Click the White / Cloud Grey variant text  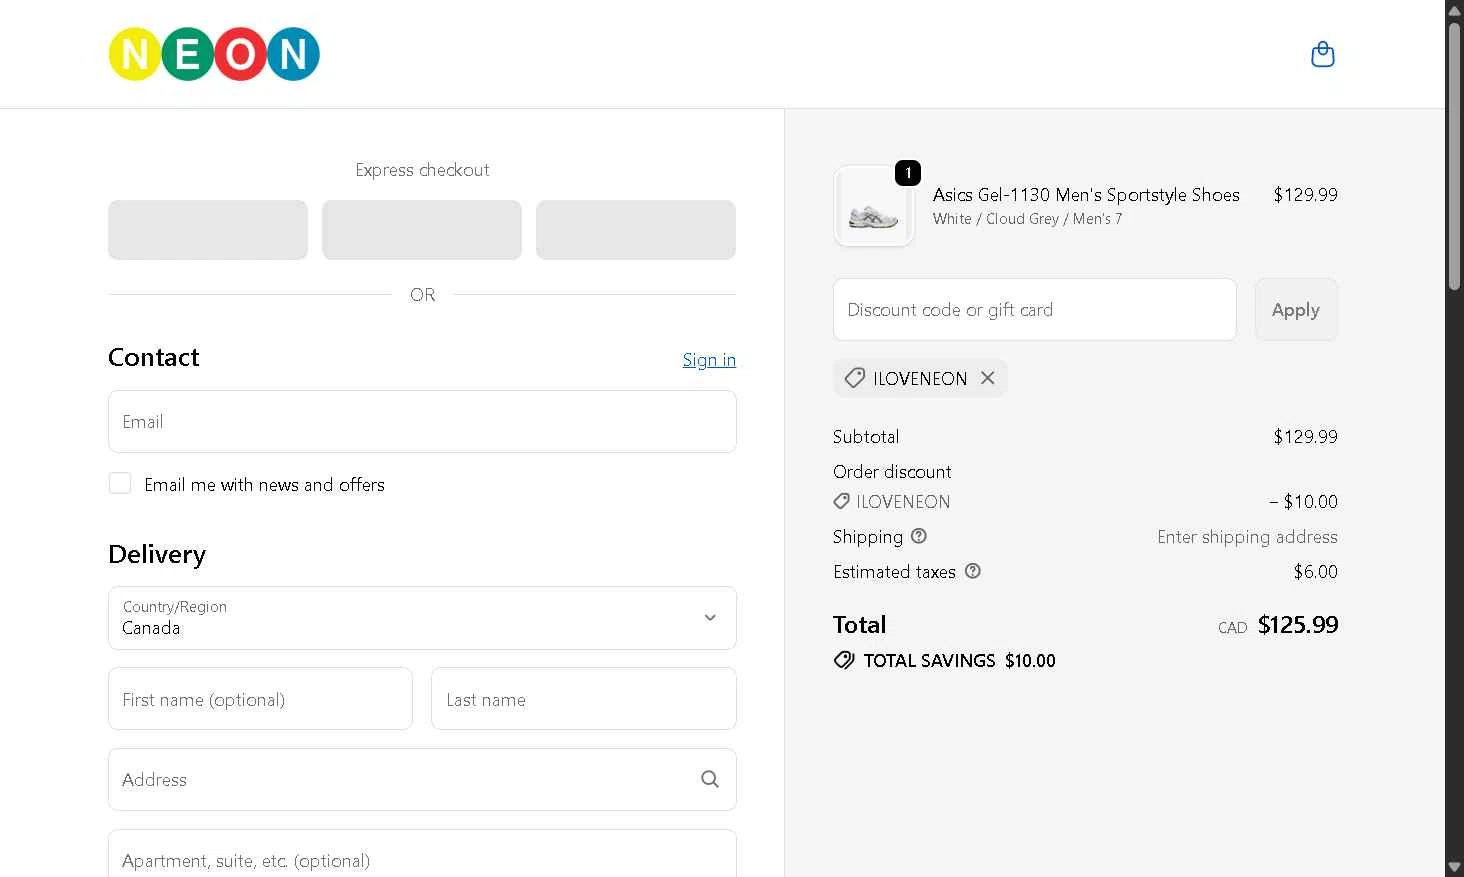click(x=1027, y=219)
